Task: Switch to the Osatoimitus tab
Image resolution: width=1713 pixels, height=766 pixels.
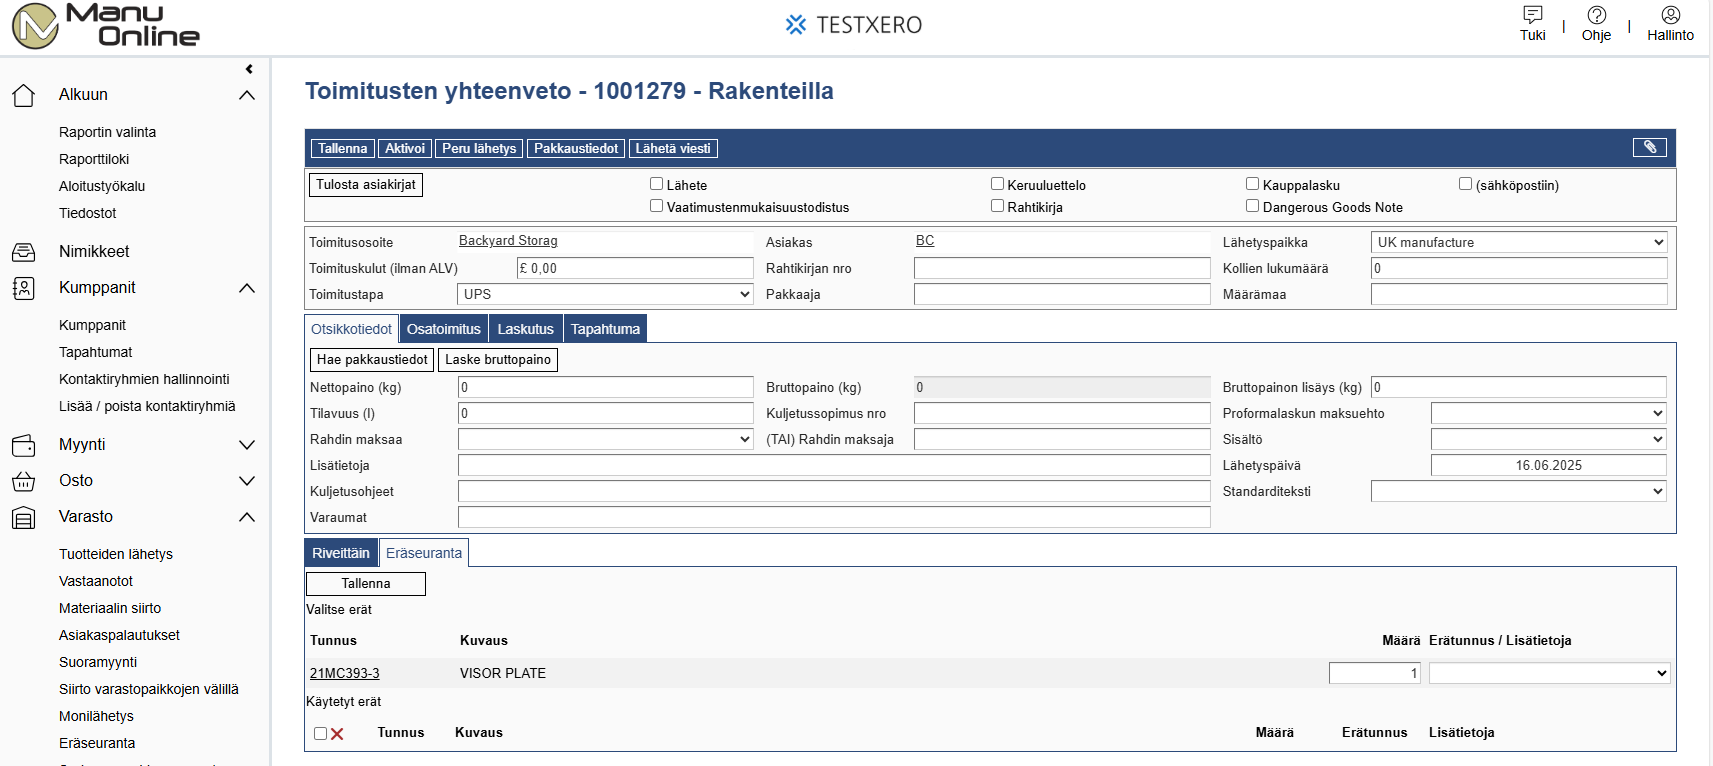Action: tap(444, 329)
